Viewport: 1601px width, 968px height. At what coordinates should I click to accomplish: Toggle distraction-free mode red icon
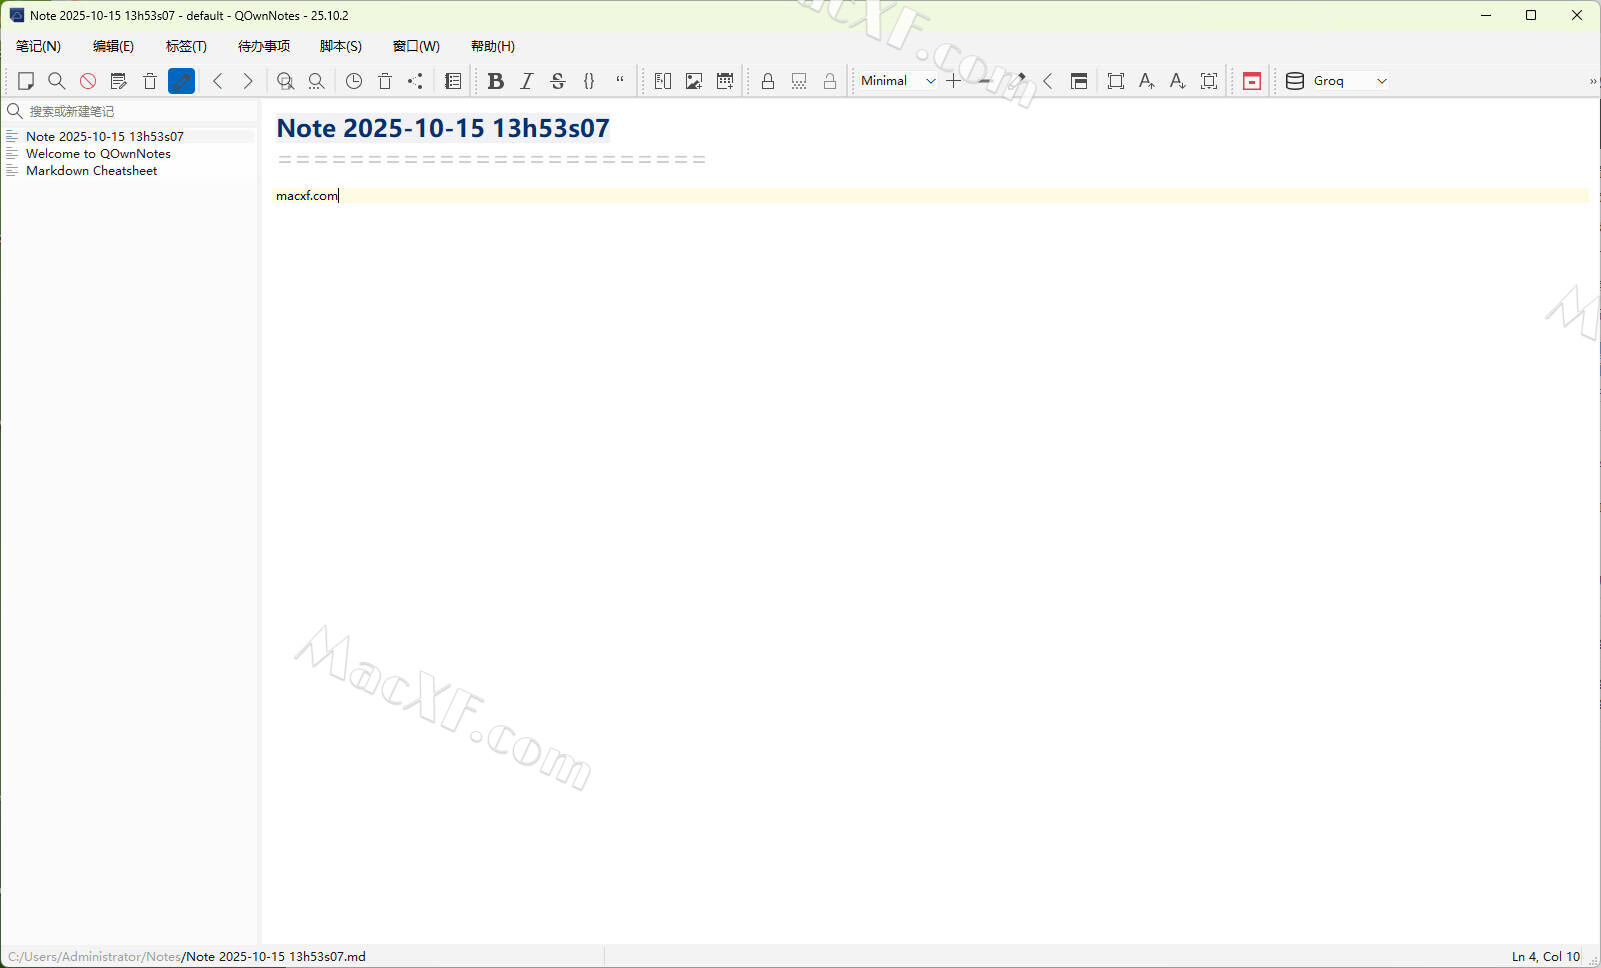pos(1251,81)
